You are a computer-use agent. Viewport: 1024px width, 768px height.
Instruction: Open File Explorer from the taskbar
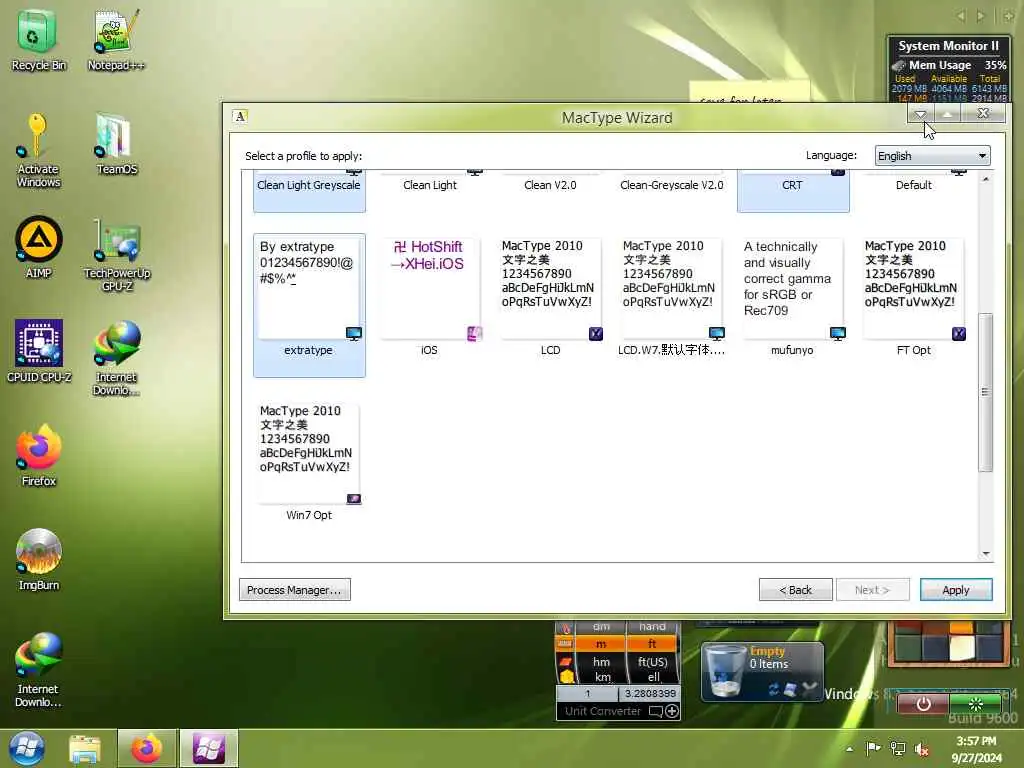click(x=85, y=748)
